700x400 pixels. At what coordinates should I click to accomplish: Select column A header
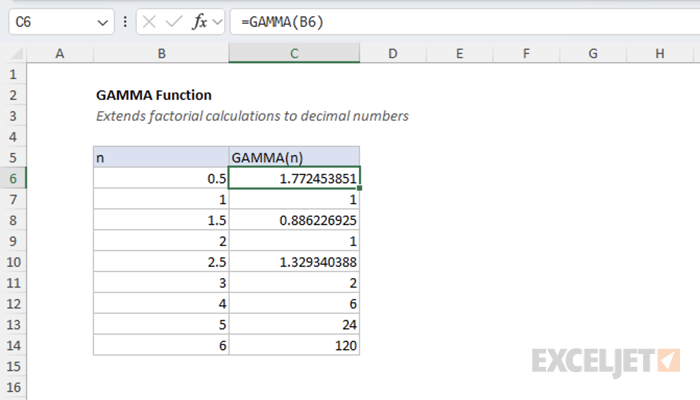tap(60, 54)
